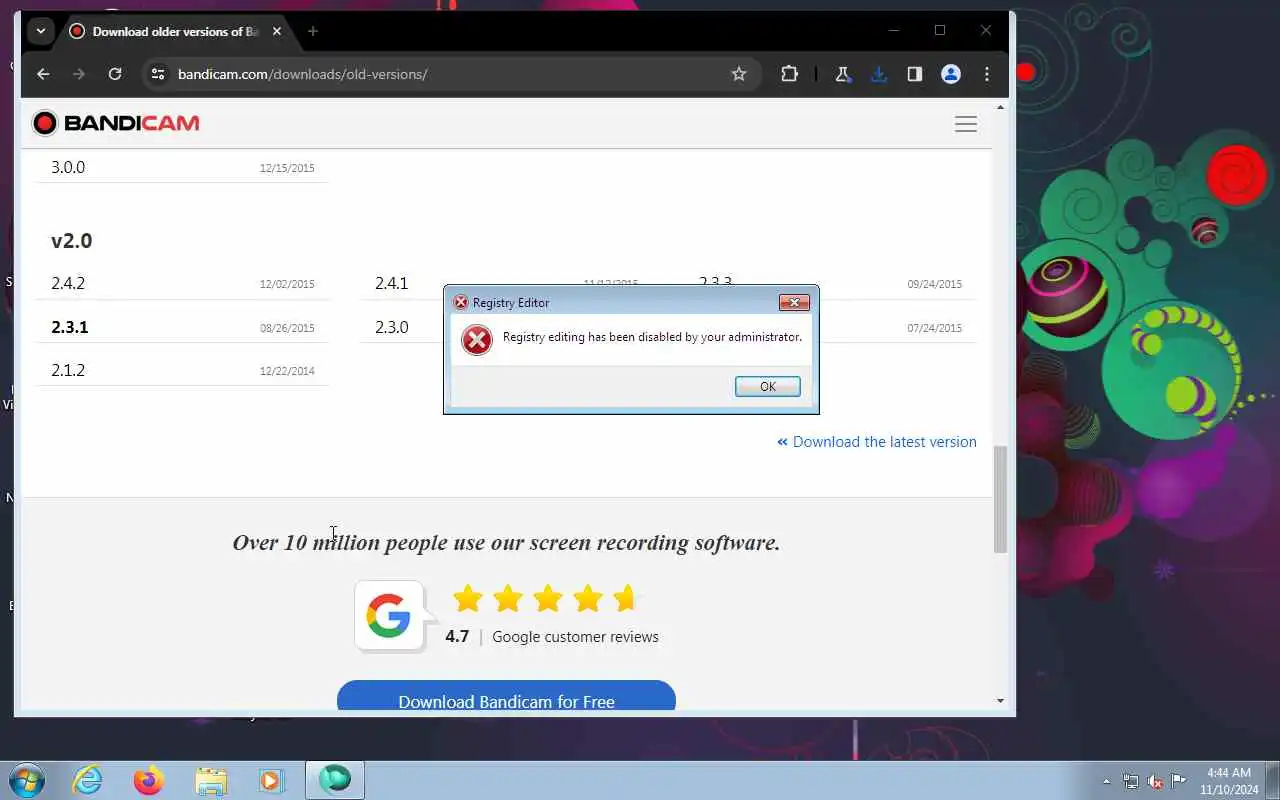Download Bandicam version 2.4.2
The width and height of the screenshot is (1280, 800).
click(68, 283)
